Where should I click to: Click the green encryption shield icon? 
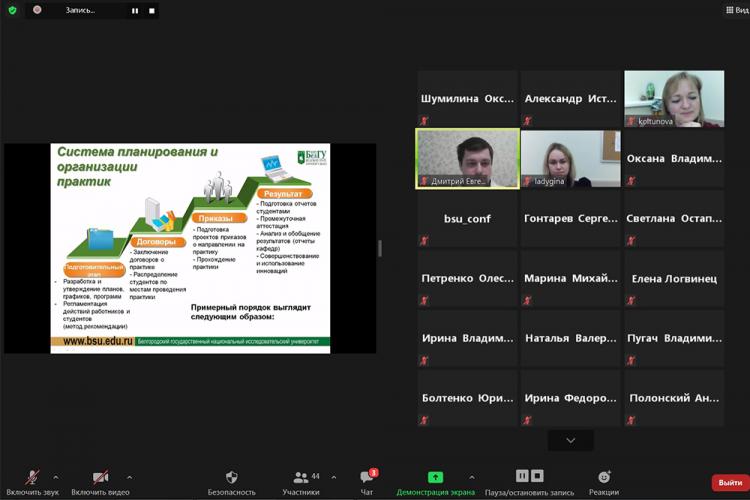click(x=12, y=10)
